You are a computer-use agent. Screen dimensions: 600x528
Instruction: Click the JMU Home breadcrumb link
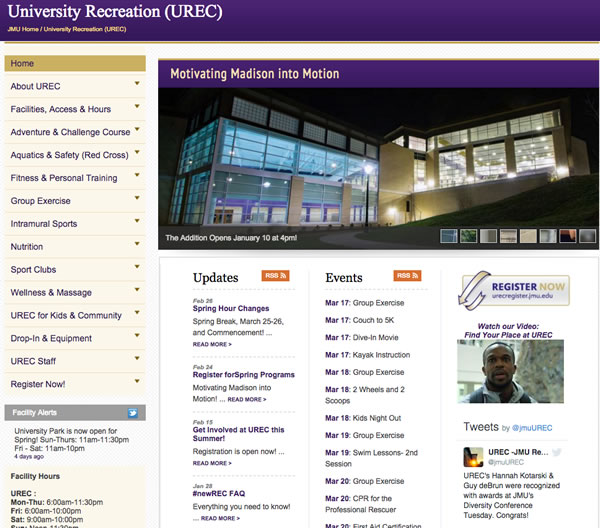coord(23,29)
